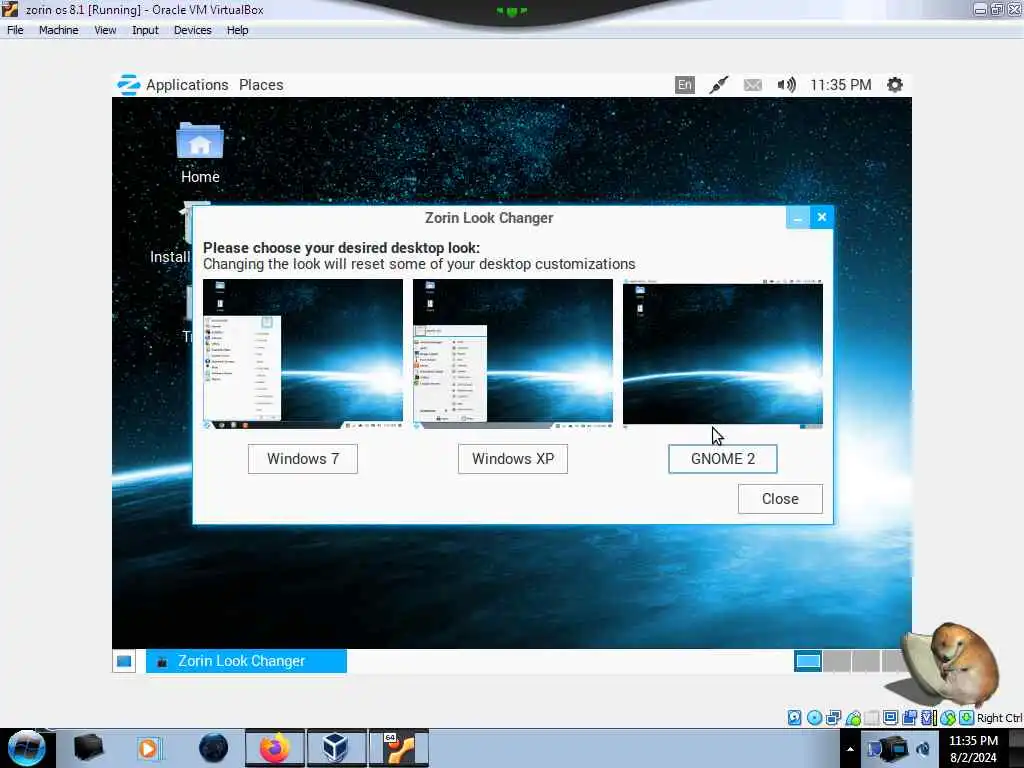Screen dimensions: 1024x768
Task: Switch to the 64-bit VM window on taskbar
Action: (398, 748)
